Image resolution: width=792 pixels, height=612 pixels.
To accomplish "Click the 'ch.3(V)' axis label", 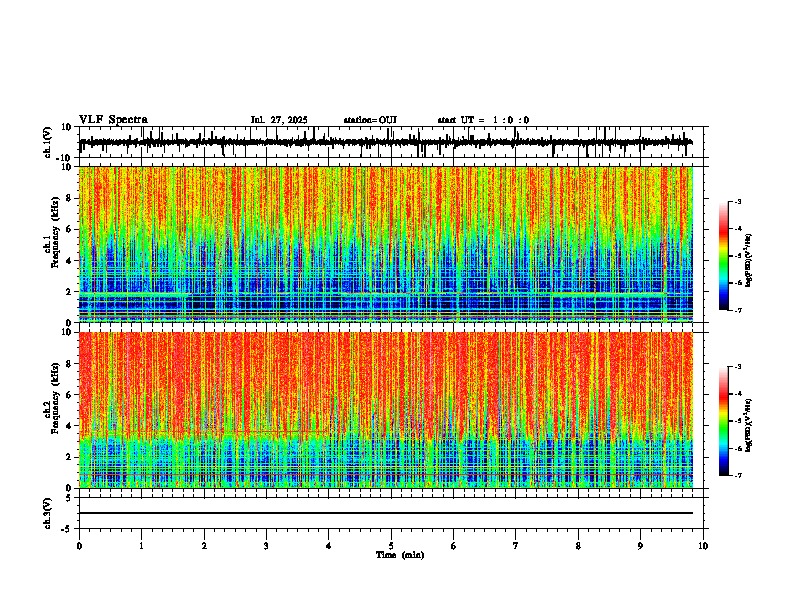I will (48, 513).
